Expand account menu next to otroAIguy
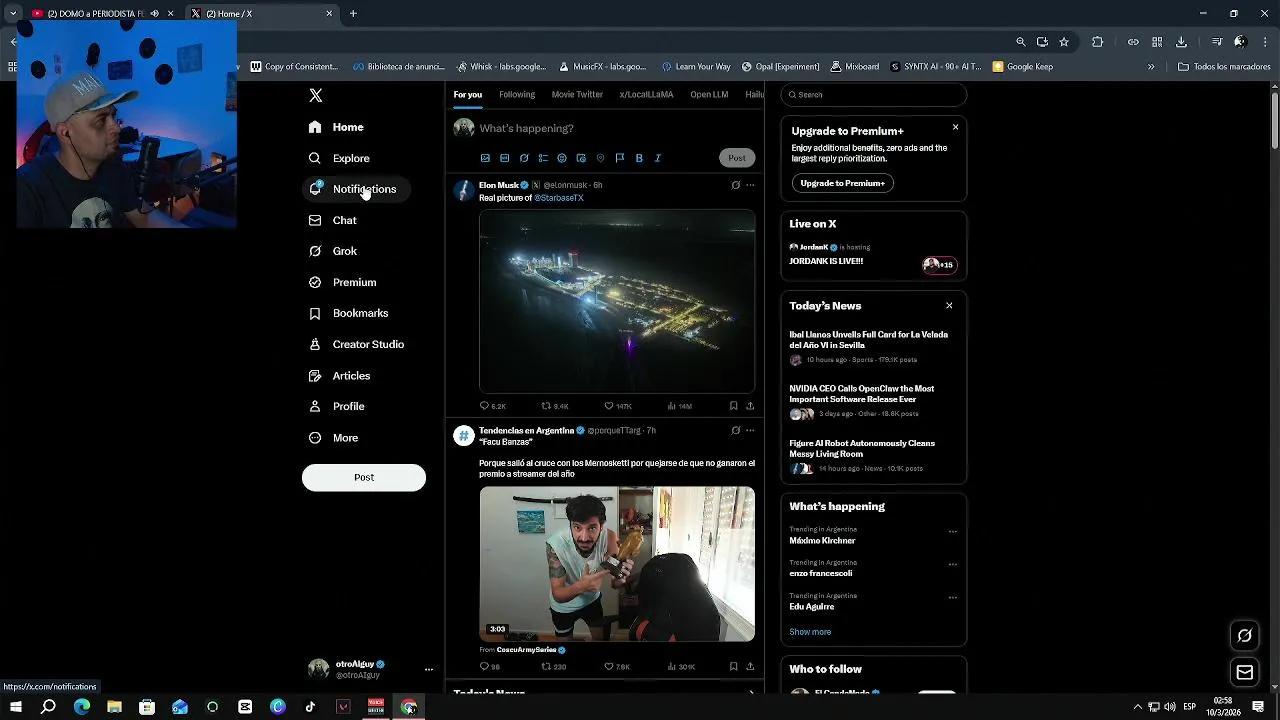 coord(429,669)
